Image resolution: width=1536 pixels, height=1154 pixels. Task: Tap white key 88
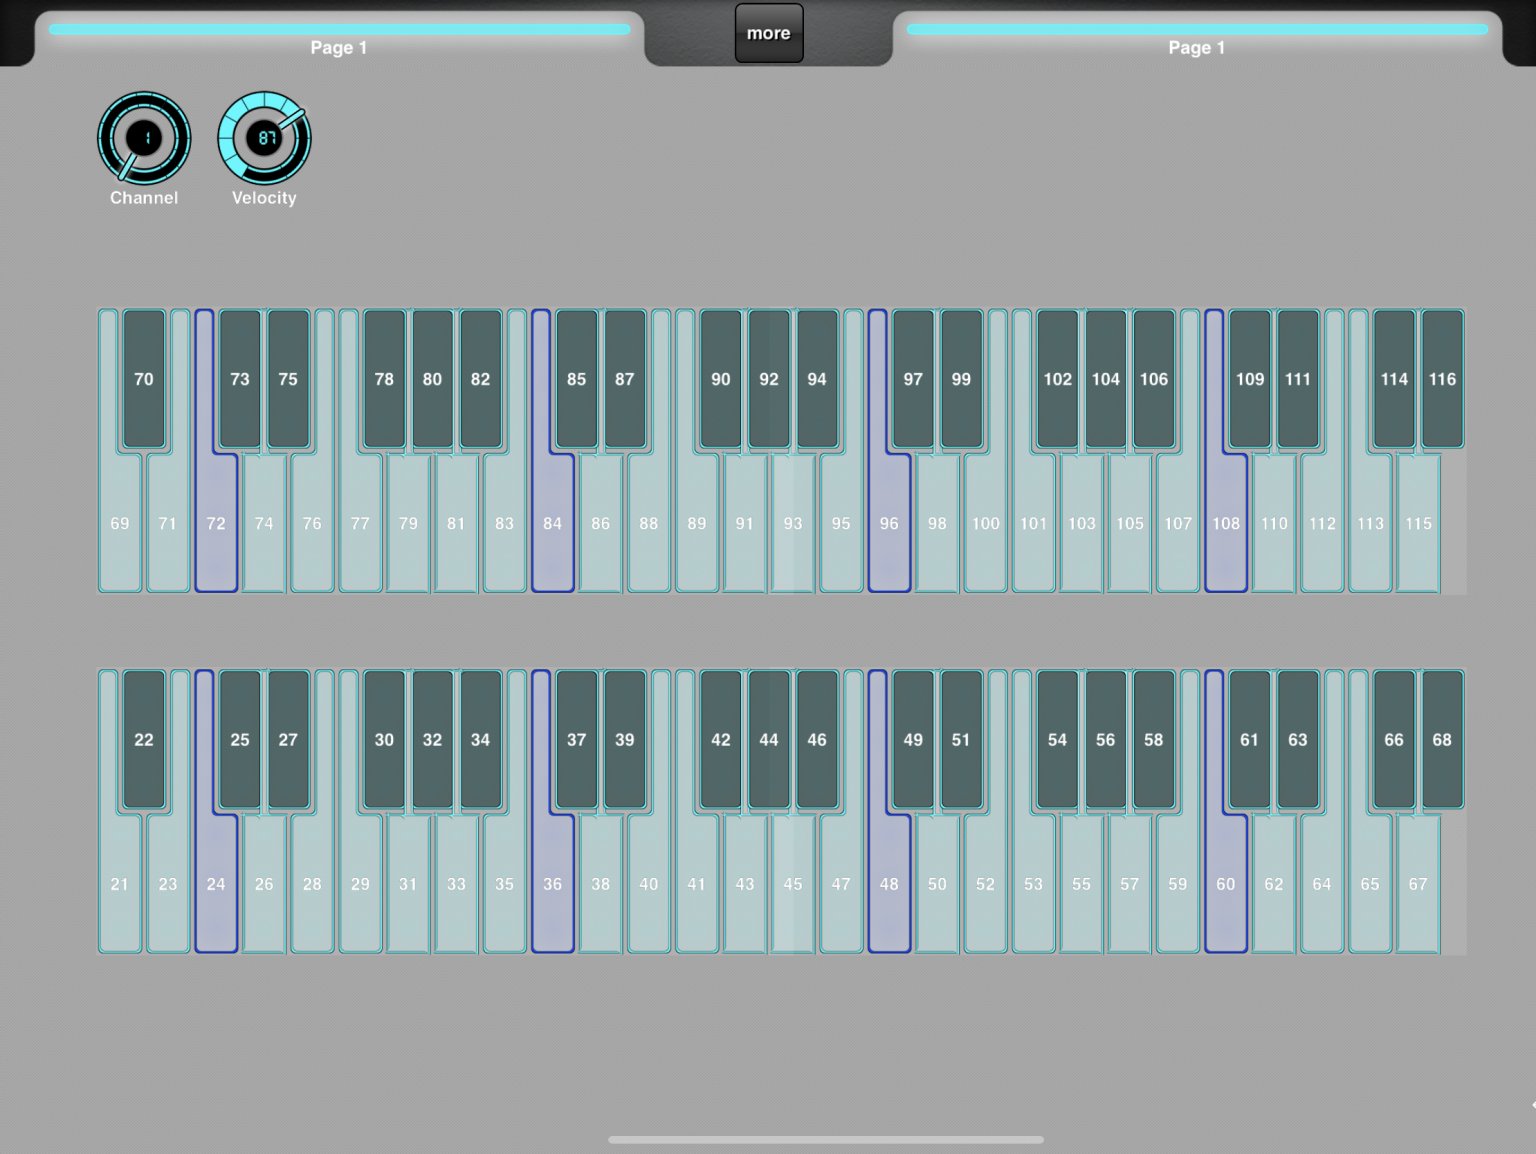tap(649, 523)
